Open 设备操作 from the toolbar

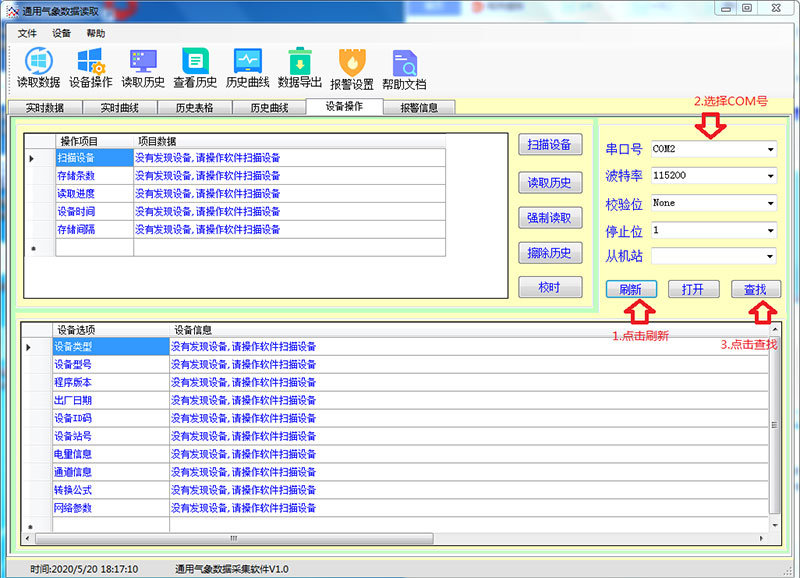click(91, 67)
